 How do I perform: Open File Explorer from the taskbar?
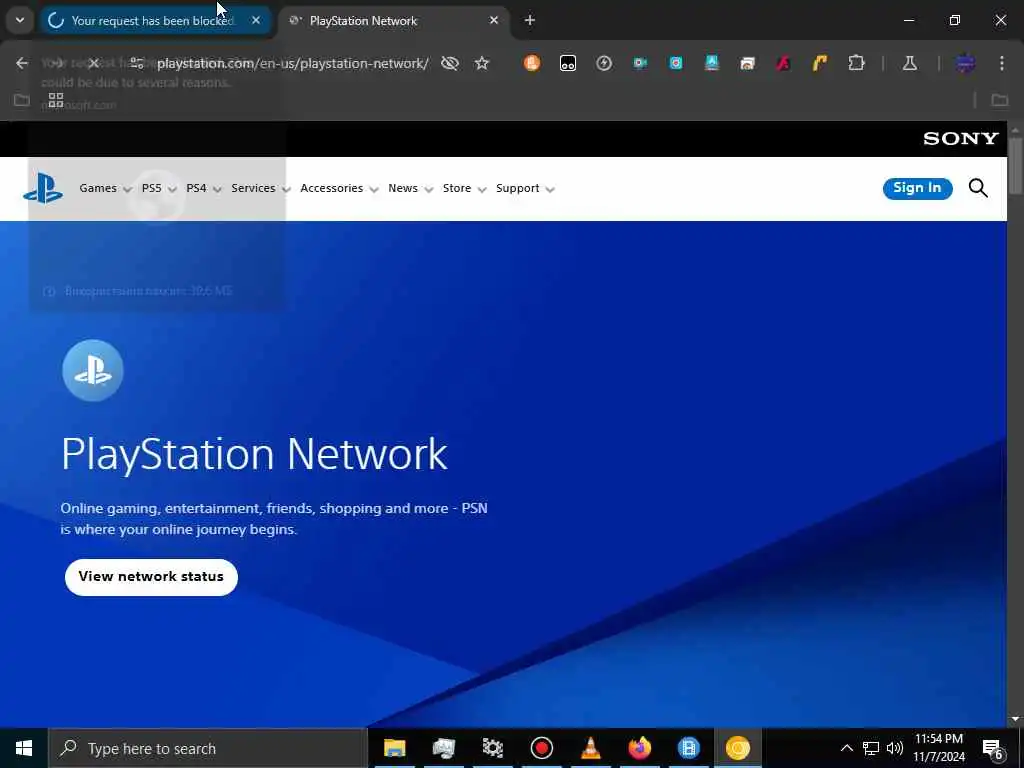[394, 748]
